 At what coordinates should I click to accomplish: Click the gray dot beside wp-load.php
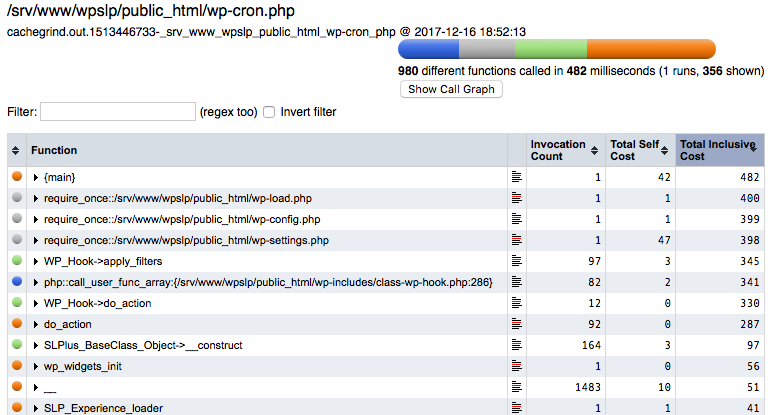(x=17, y=197)
